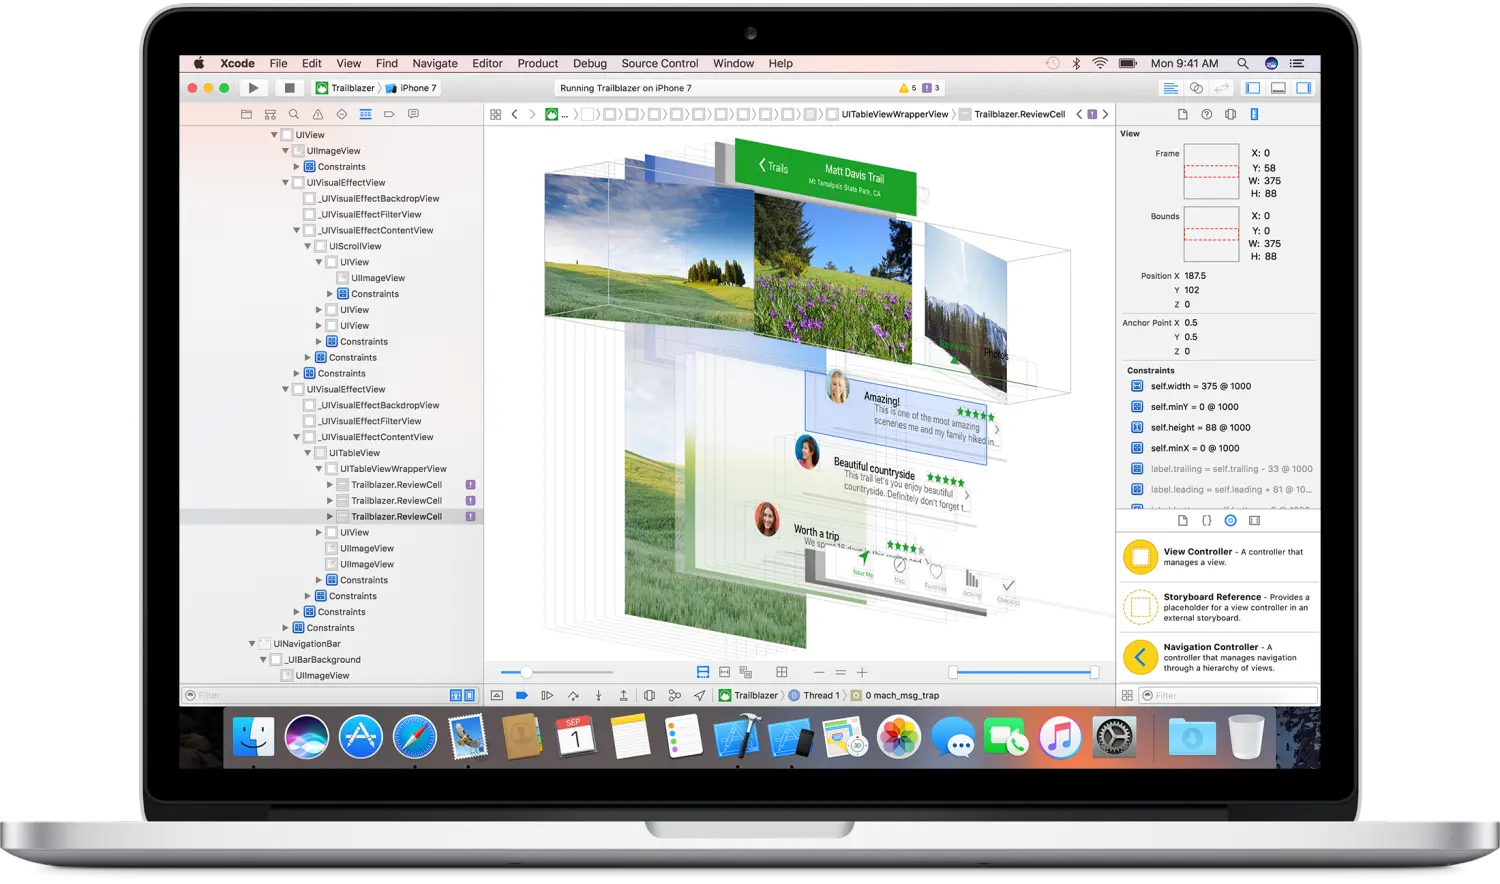Open the Issue navigator warning icon
The height and width of the screenshot is (884, 1500).
318,114
